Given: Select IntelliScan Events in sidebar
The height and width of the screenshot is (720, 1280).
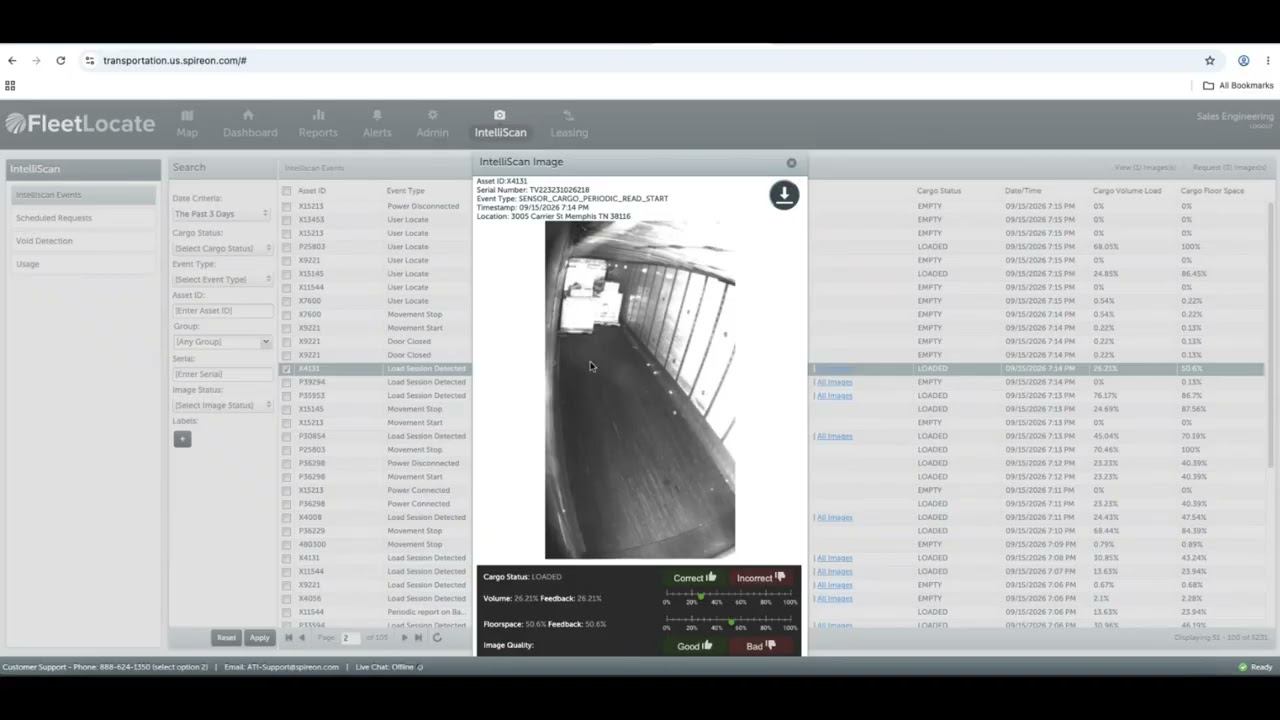Looking at the screenshot, I should click(x=83, y=195).
